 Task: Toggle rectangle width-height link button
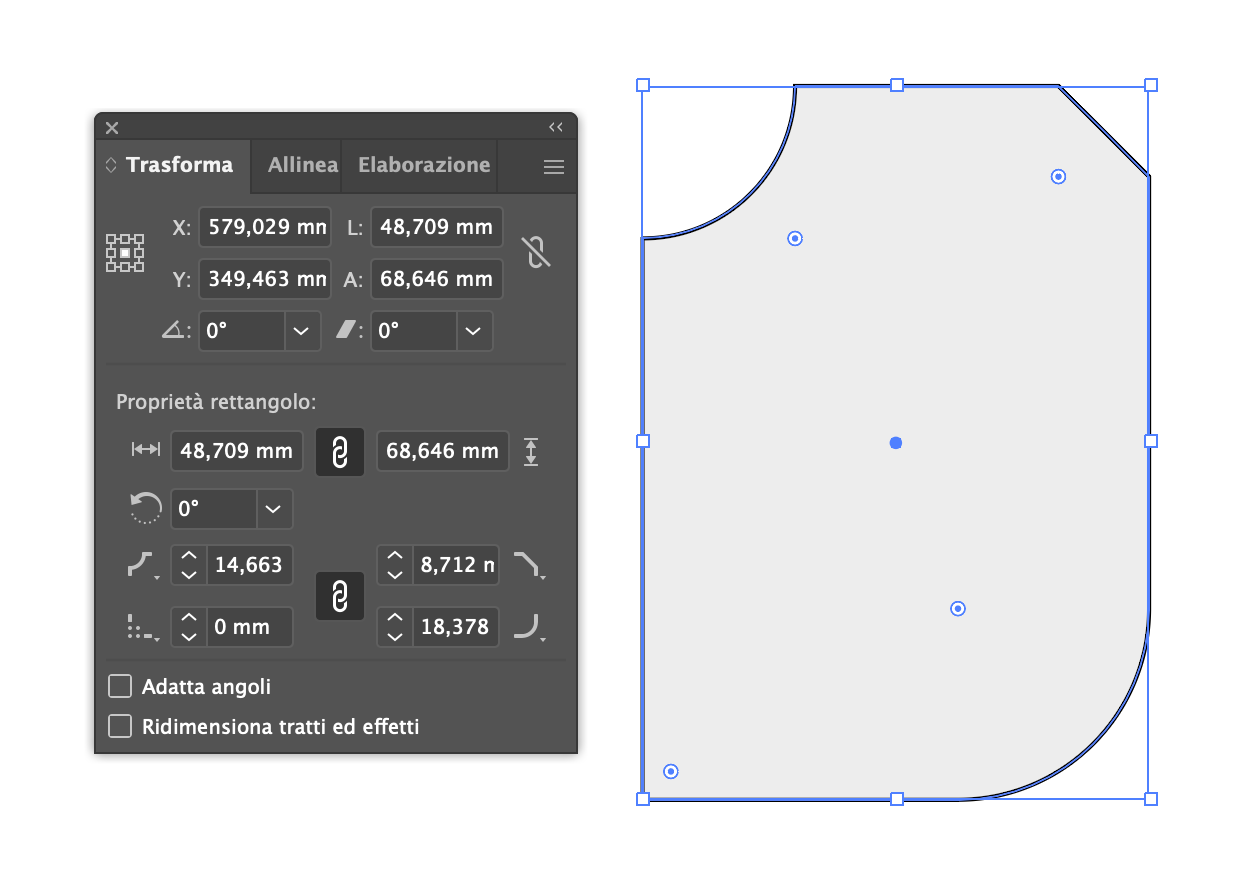pos(340,452)
